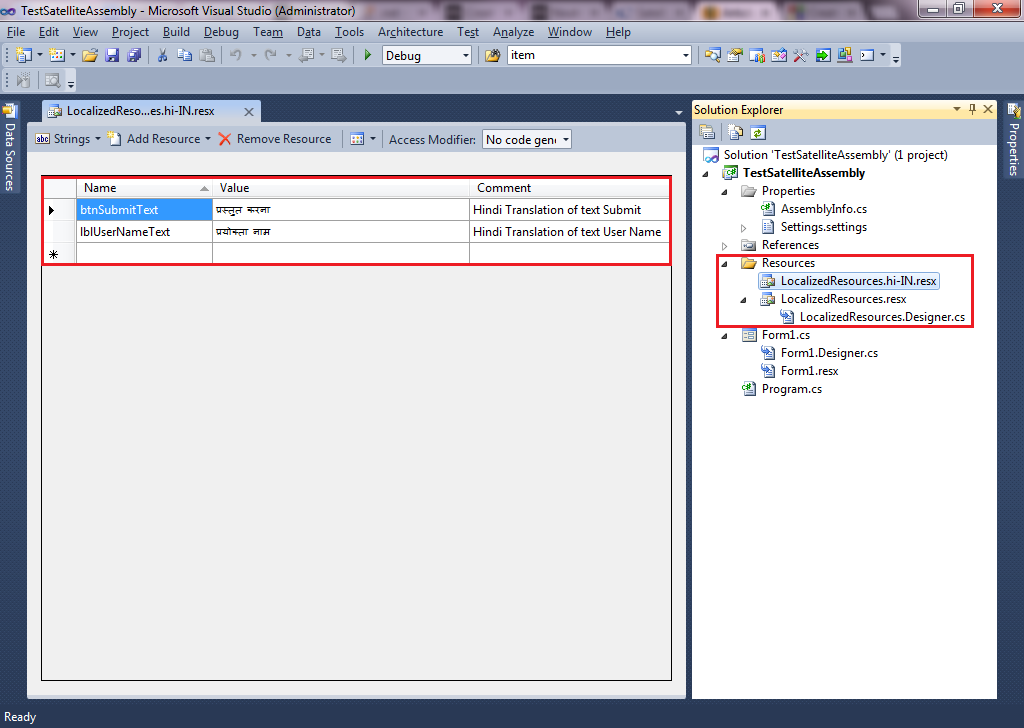Open the active files list dropdown arrow
The width and height of the screenshot is (1024, 728).
679,112
